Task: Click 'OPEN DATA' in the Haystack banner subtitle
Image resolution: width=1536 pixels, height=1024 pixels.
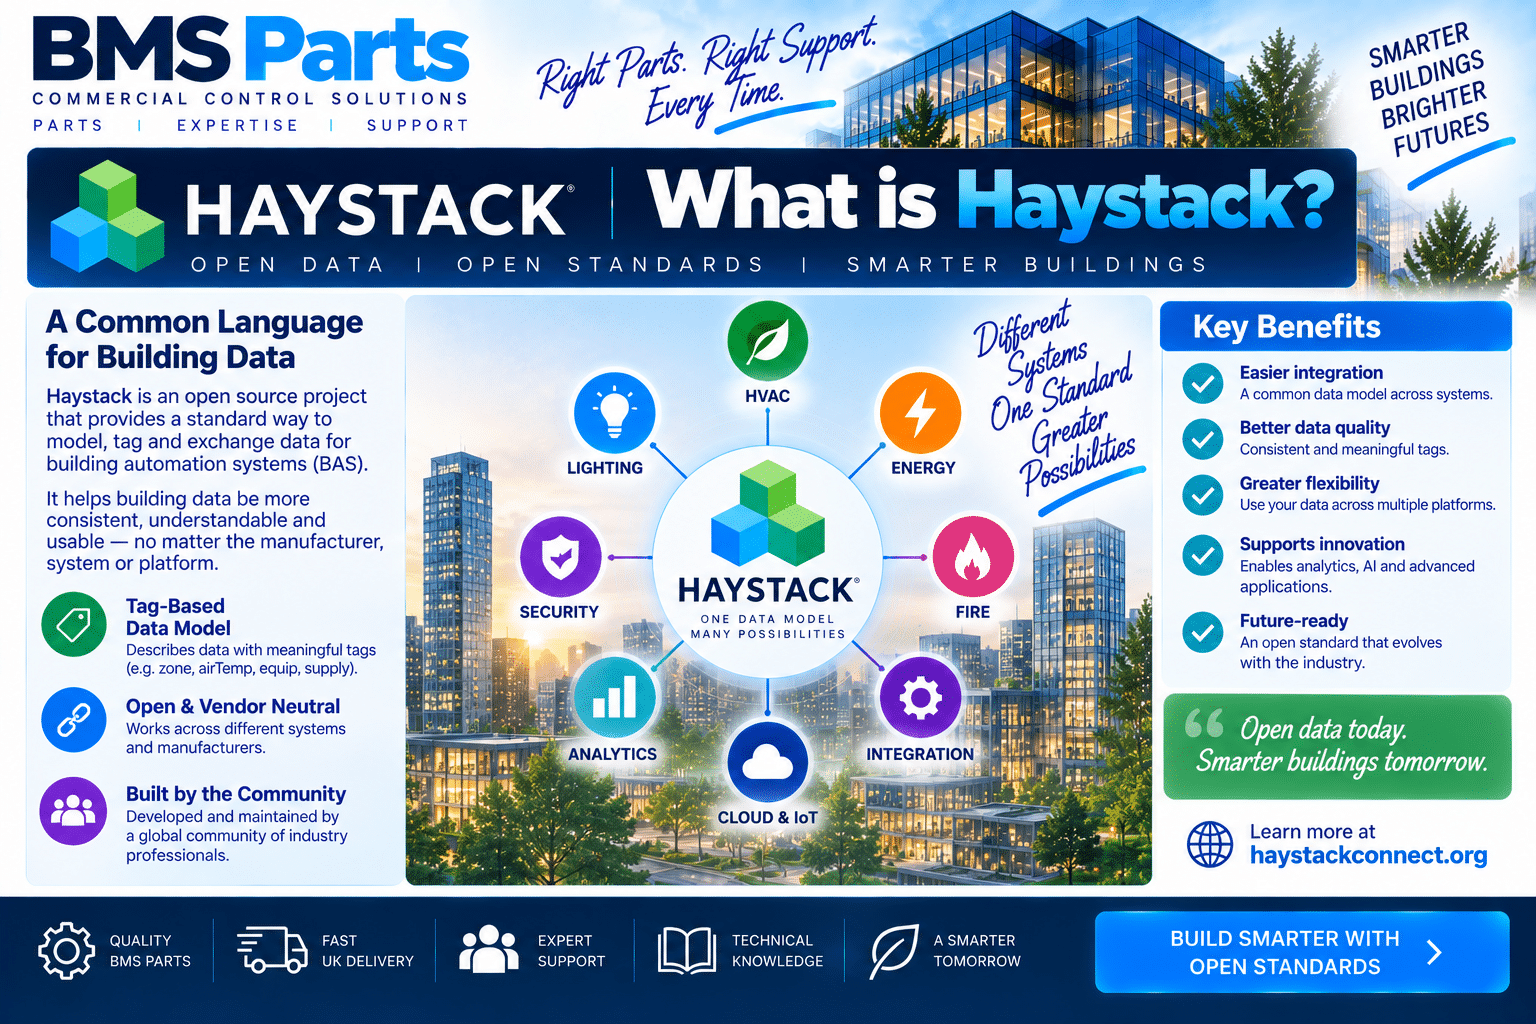Action: 288,264
